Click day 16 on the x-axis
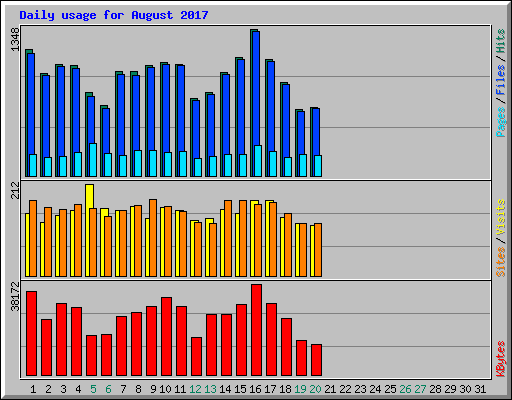The width and height of the screenshot is (512, 400). pyautogui.click(x=255, y=389)
